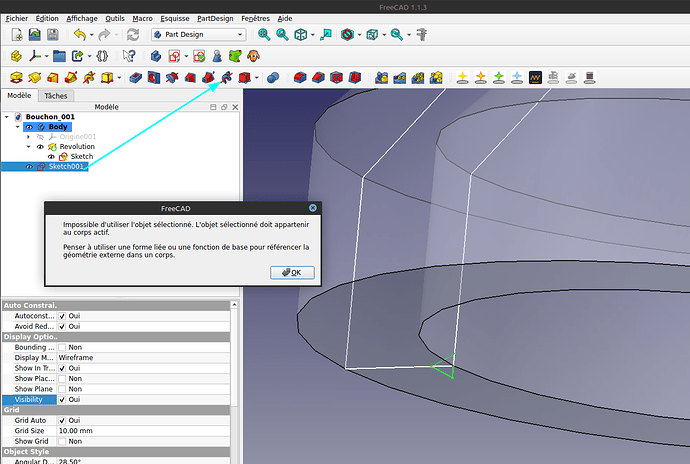This screenshot has width=690, height=464.
Task: Select the Hole tool icon
Action: [x=154, y=78]
